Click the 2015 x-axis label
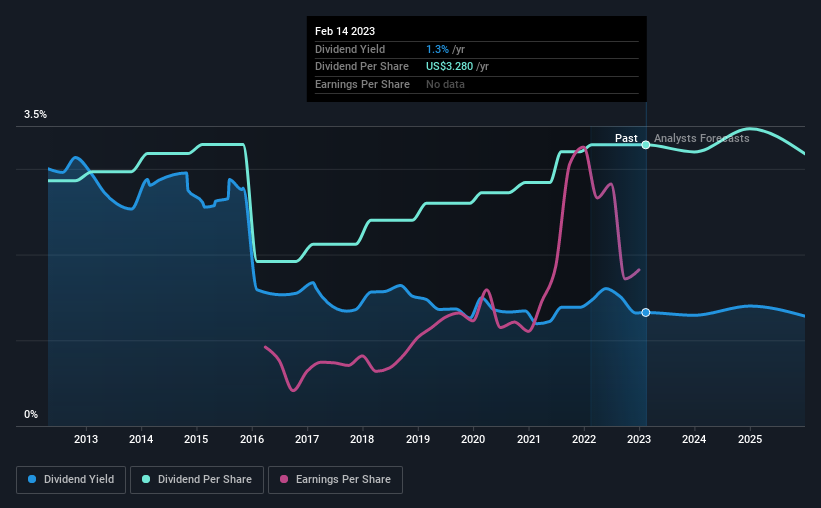Screen dimensions: 821x508 pyautogui.click(x=196, y=439)
